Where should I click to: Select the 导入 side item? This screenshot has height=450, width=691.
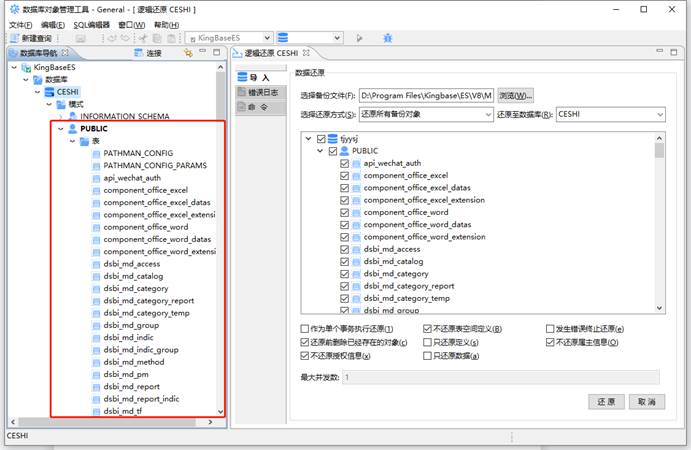(260, 78)
